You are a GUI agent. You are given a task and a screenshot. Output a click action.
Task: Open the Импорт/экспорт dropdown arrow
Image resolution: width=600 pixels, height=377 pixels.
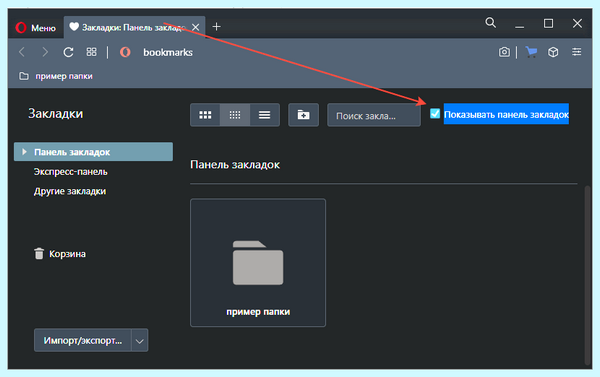140,340
